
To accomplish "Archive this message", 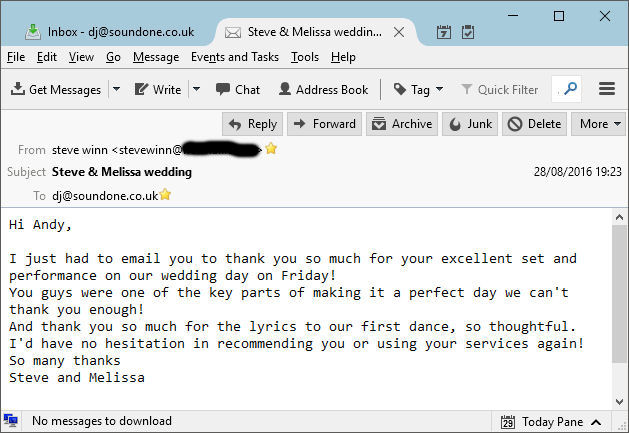I will coord(400,124).
